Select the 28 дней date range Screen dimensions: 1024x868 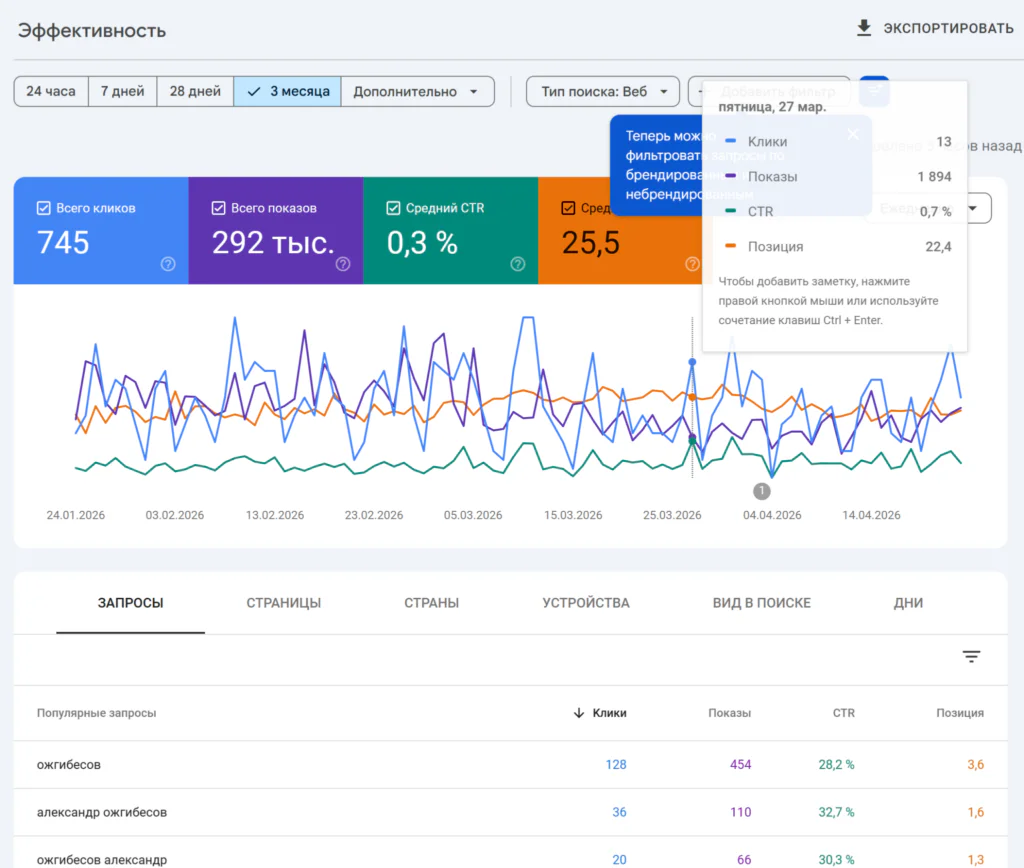pos(195,91)
